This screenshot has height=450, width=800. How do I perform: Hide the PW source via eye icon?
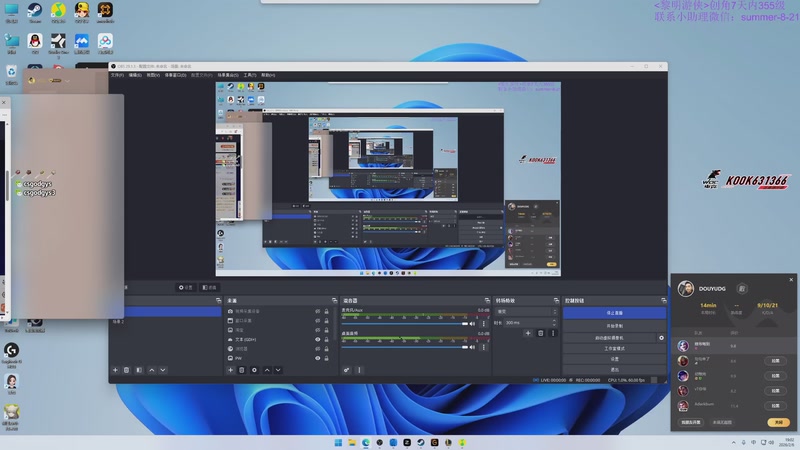point(317,358)
